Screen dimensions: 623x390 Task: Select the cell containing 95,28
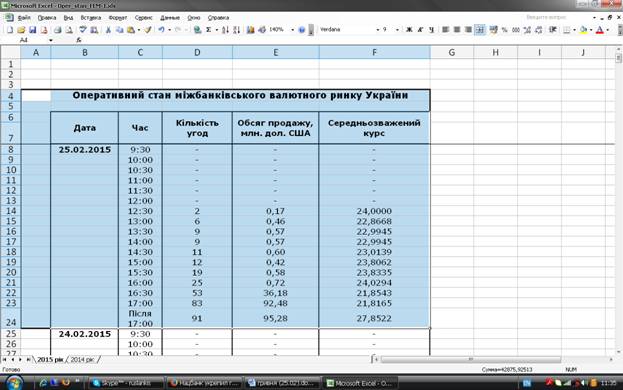click(x=275, y=318)
